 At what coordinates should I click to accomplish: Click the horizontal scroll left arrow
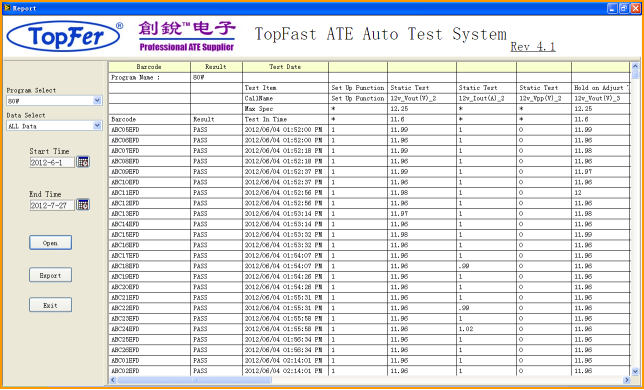pos(113,380)
